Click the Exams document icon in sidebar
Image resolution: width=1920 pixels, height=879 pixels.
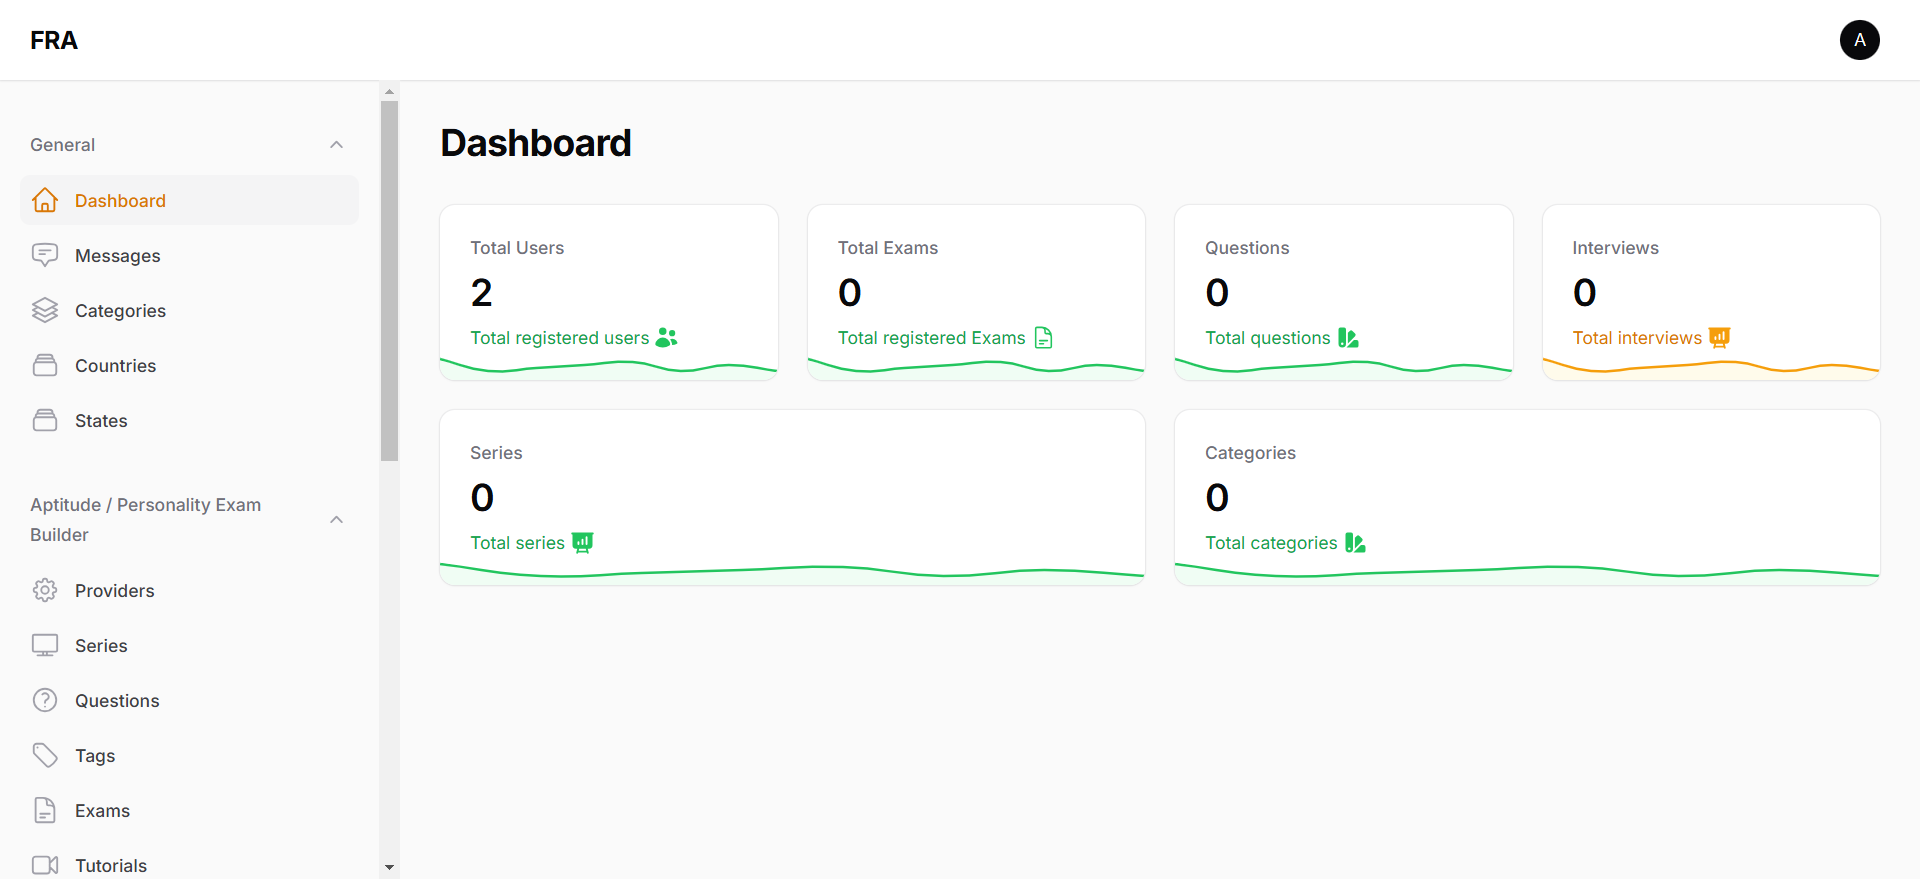(x=45, y=811)
